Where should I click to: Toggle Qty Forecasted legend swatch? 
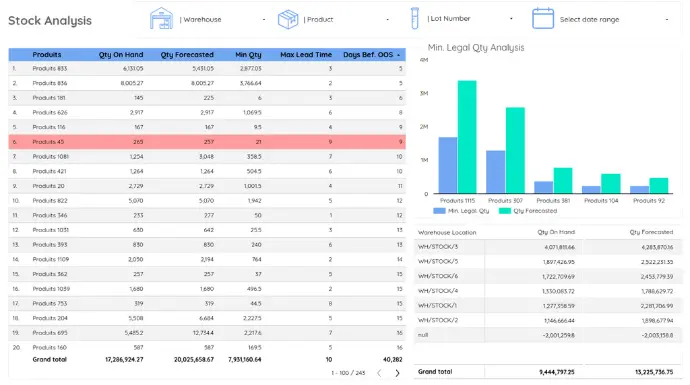[505, 211]
